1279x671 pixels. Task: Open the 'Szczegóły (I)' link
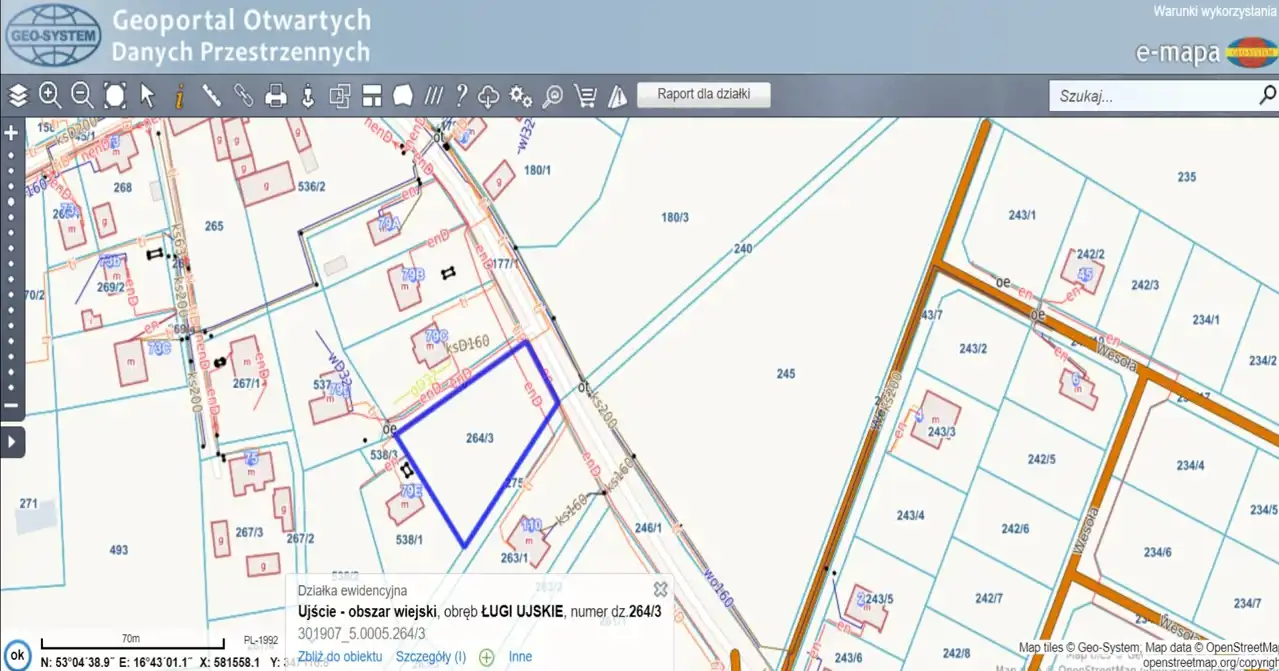431,657
